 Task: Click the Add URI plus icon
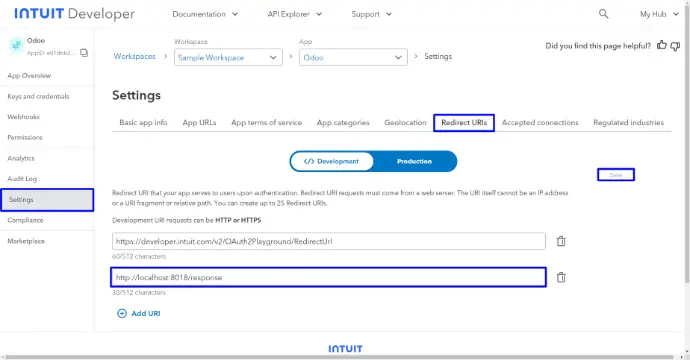pyautogui.click(x=122, y=313)
